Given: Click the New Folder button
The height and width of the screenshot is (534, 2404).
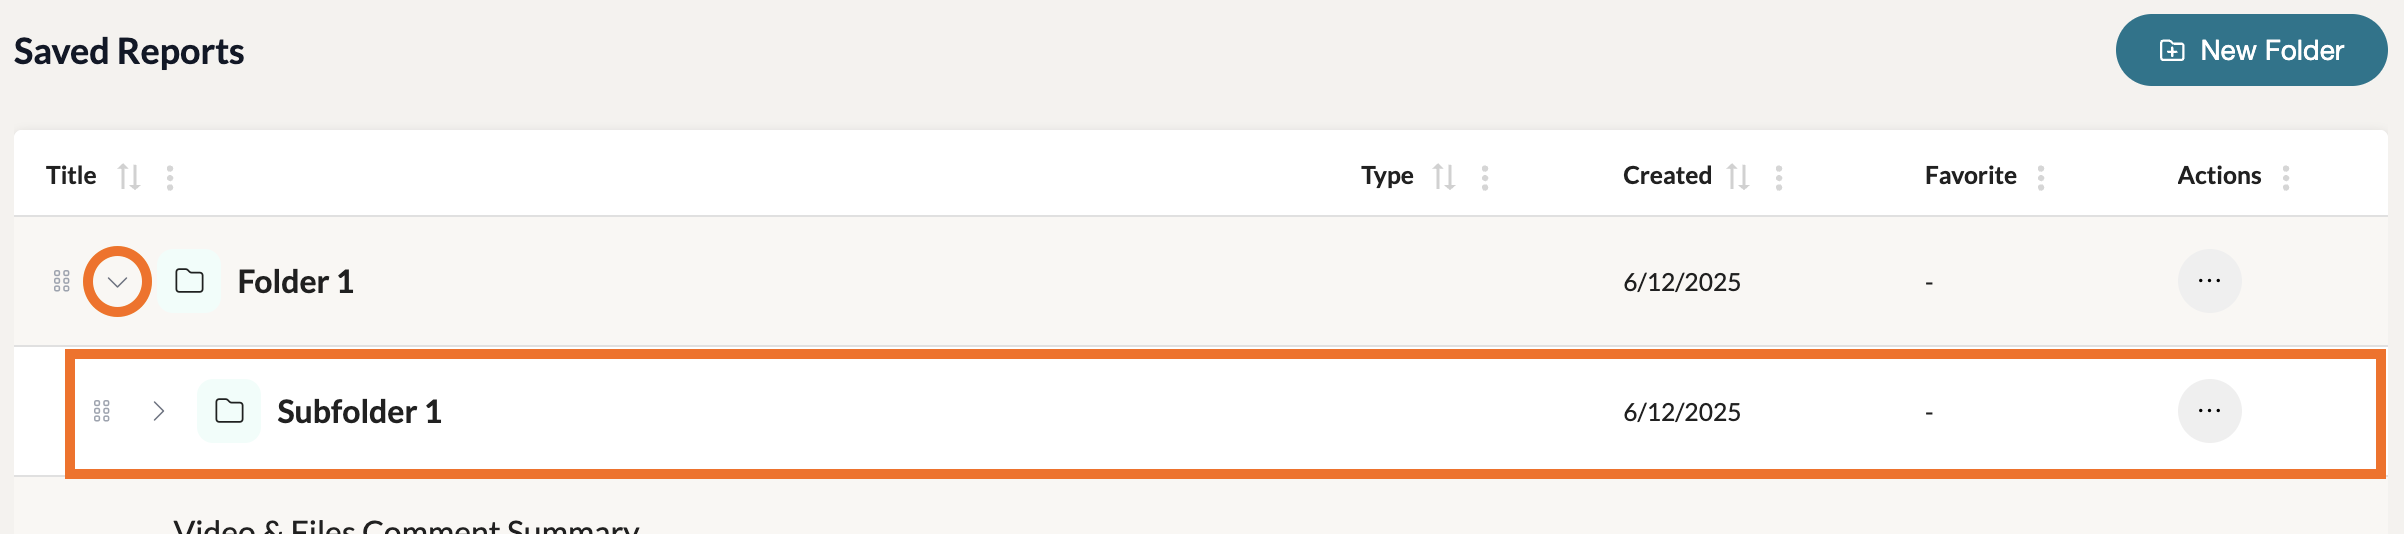Looking at the screenshot, I should tap(2251, 50).
